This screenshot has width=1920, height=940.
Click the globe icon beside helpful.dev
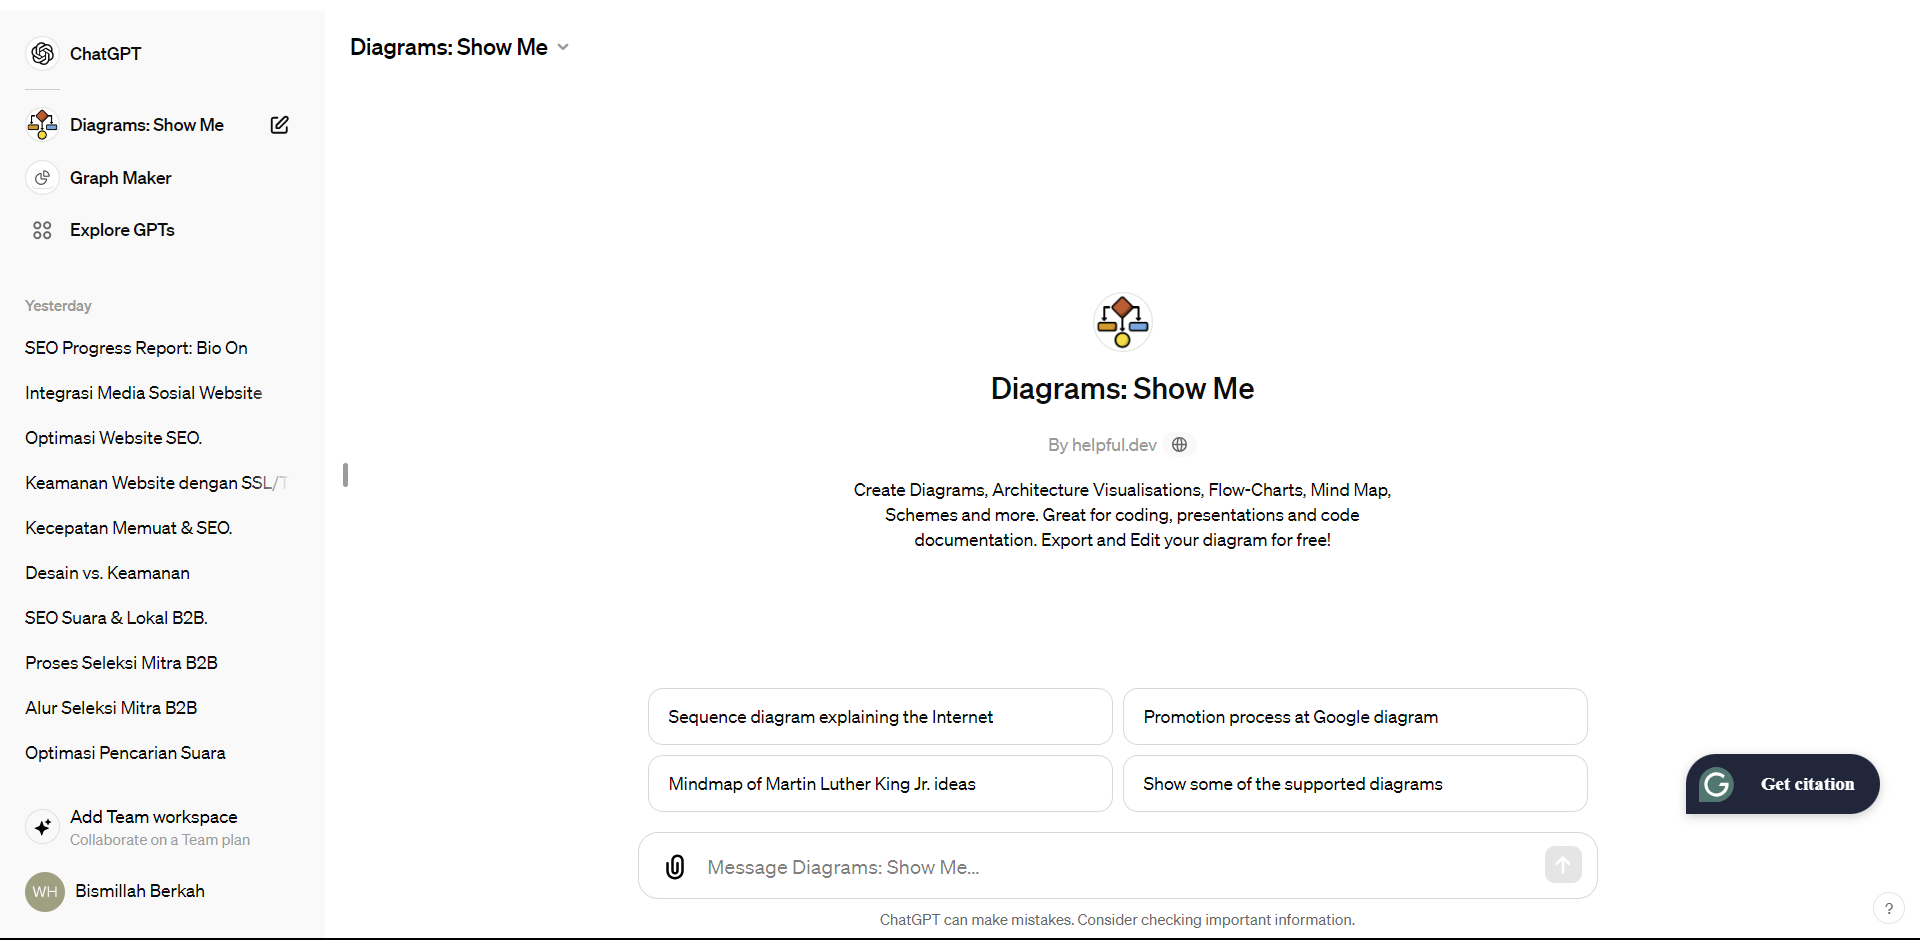(x=1180, y=445)
